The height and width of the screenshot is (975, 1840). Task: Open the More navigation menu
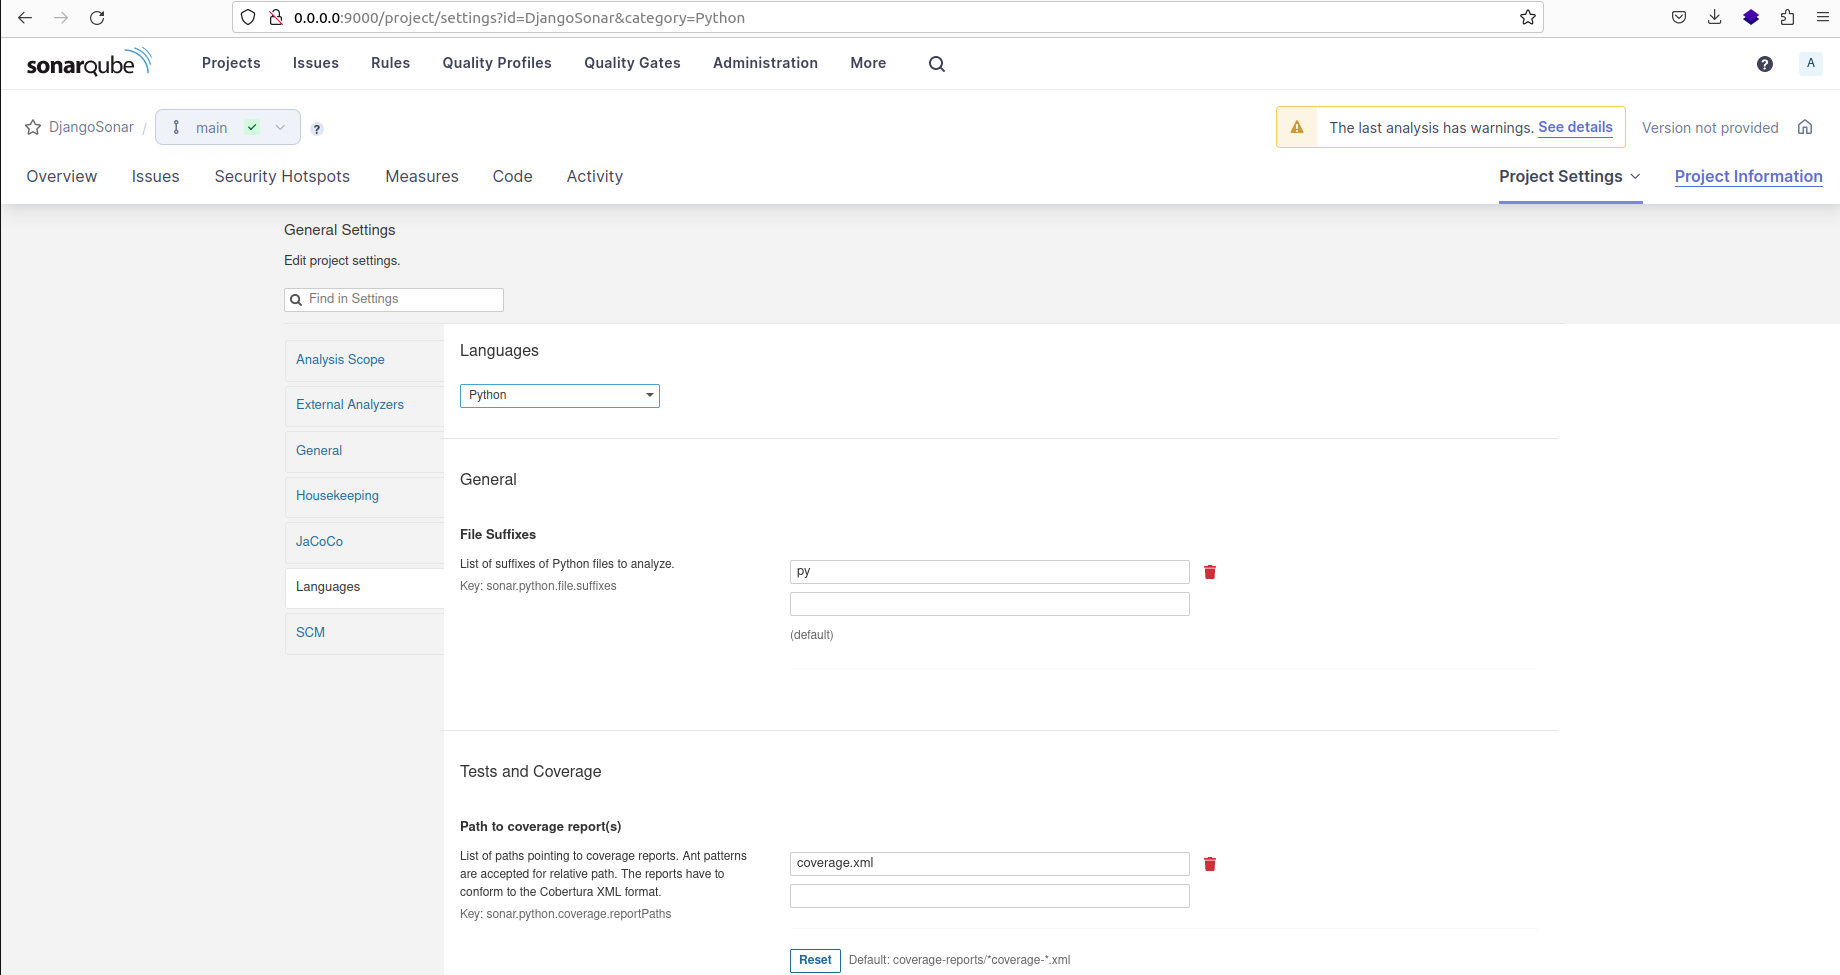pos(868,63)
